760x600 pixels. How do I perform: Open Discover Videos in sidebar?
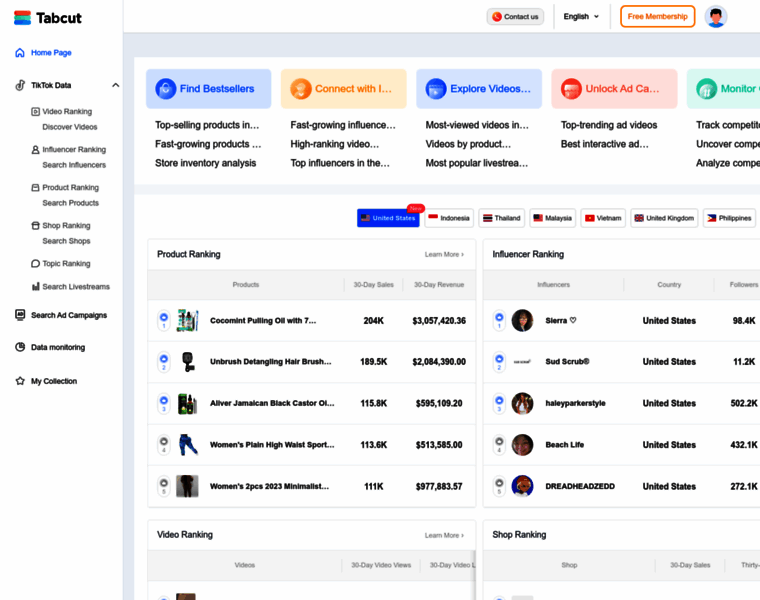click(70, 127)
